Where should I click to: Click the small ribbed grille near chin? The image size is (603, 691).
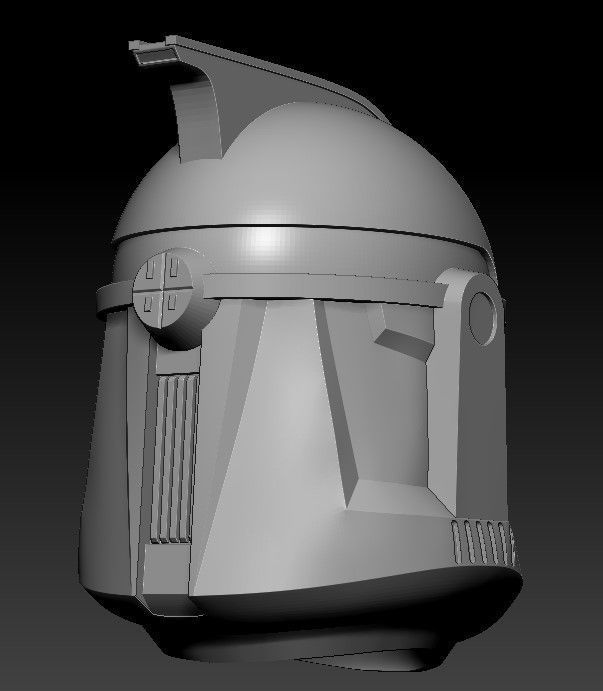click(483, 542)
